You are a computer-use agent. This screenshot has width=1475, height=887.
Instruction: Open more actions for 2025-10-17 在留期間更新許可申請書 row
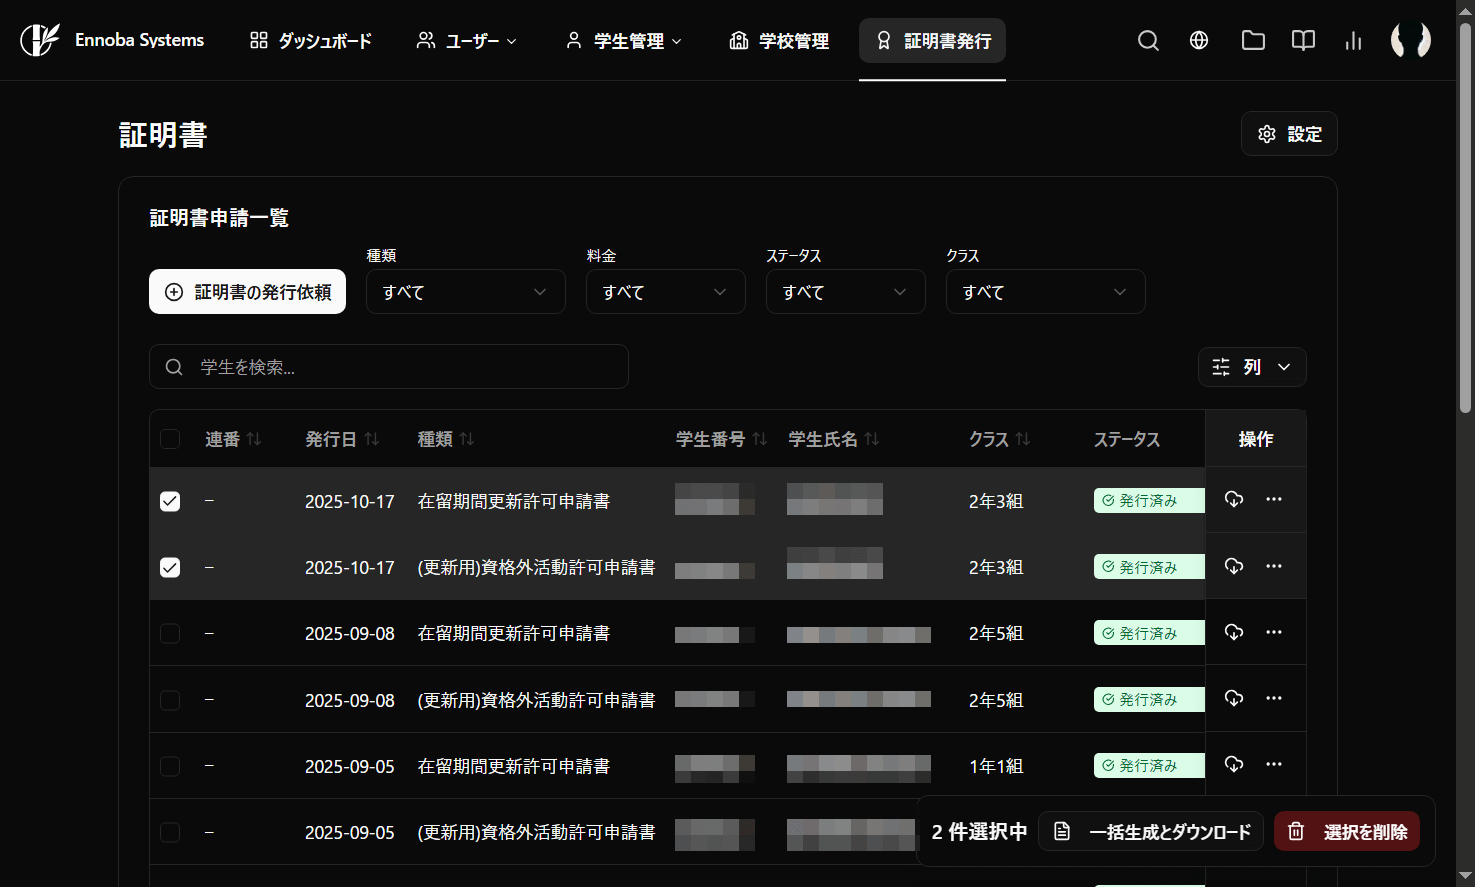coord(1273,499)
